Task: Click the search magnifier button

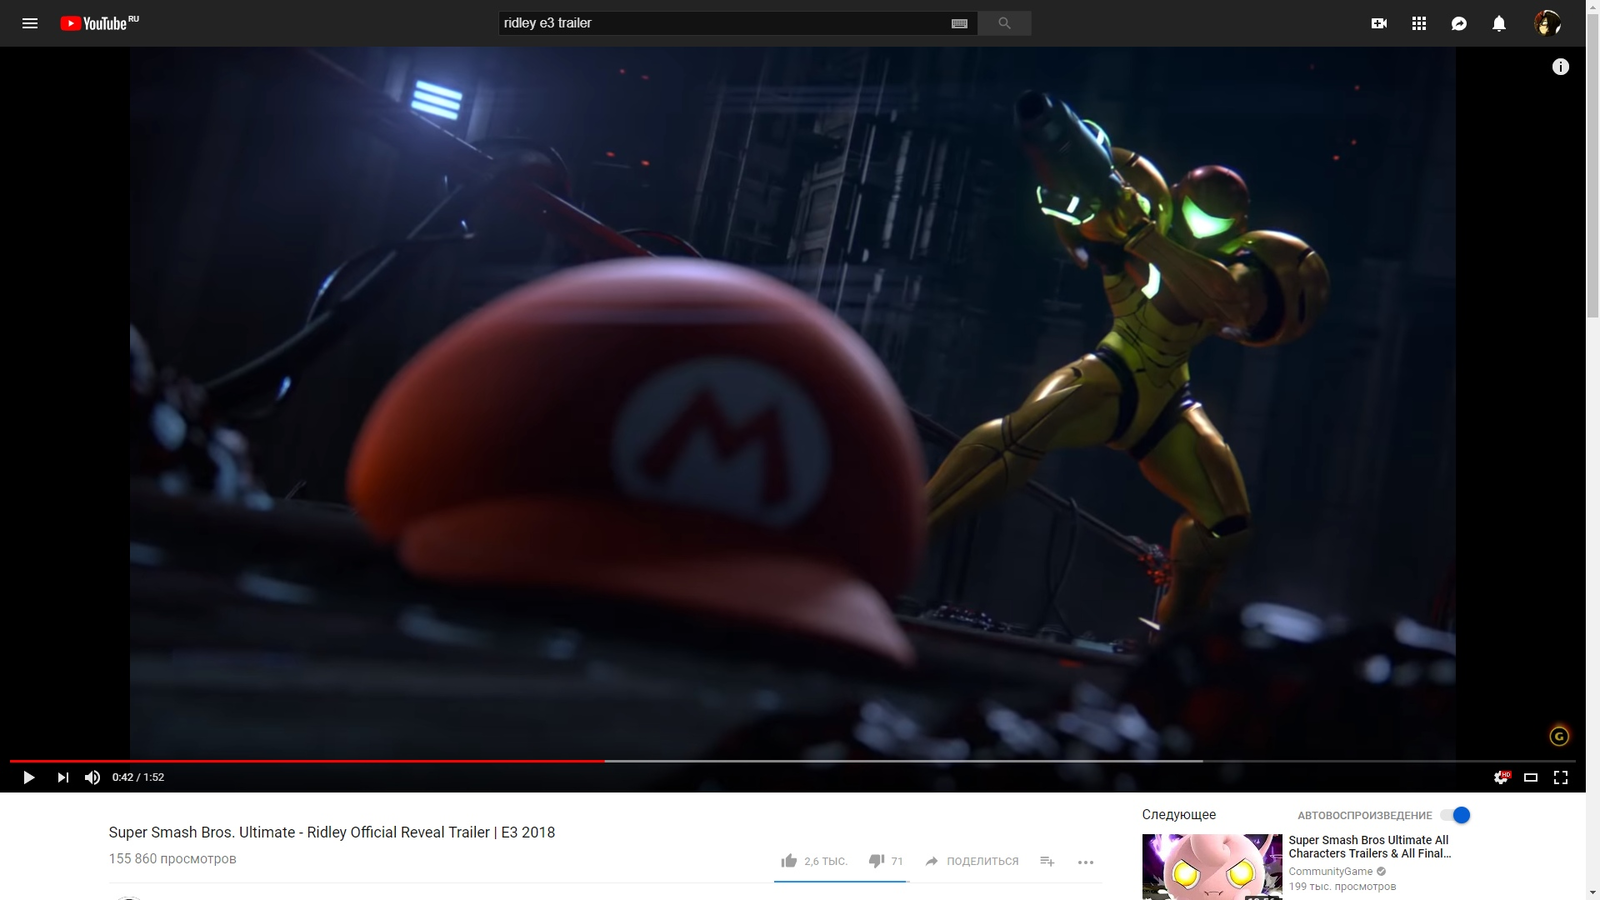Action: pos(1004,23)
